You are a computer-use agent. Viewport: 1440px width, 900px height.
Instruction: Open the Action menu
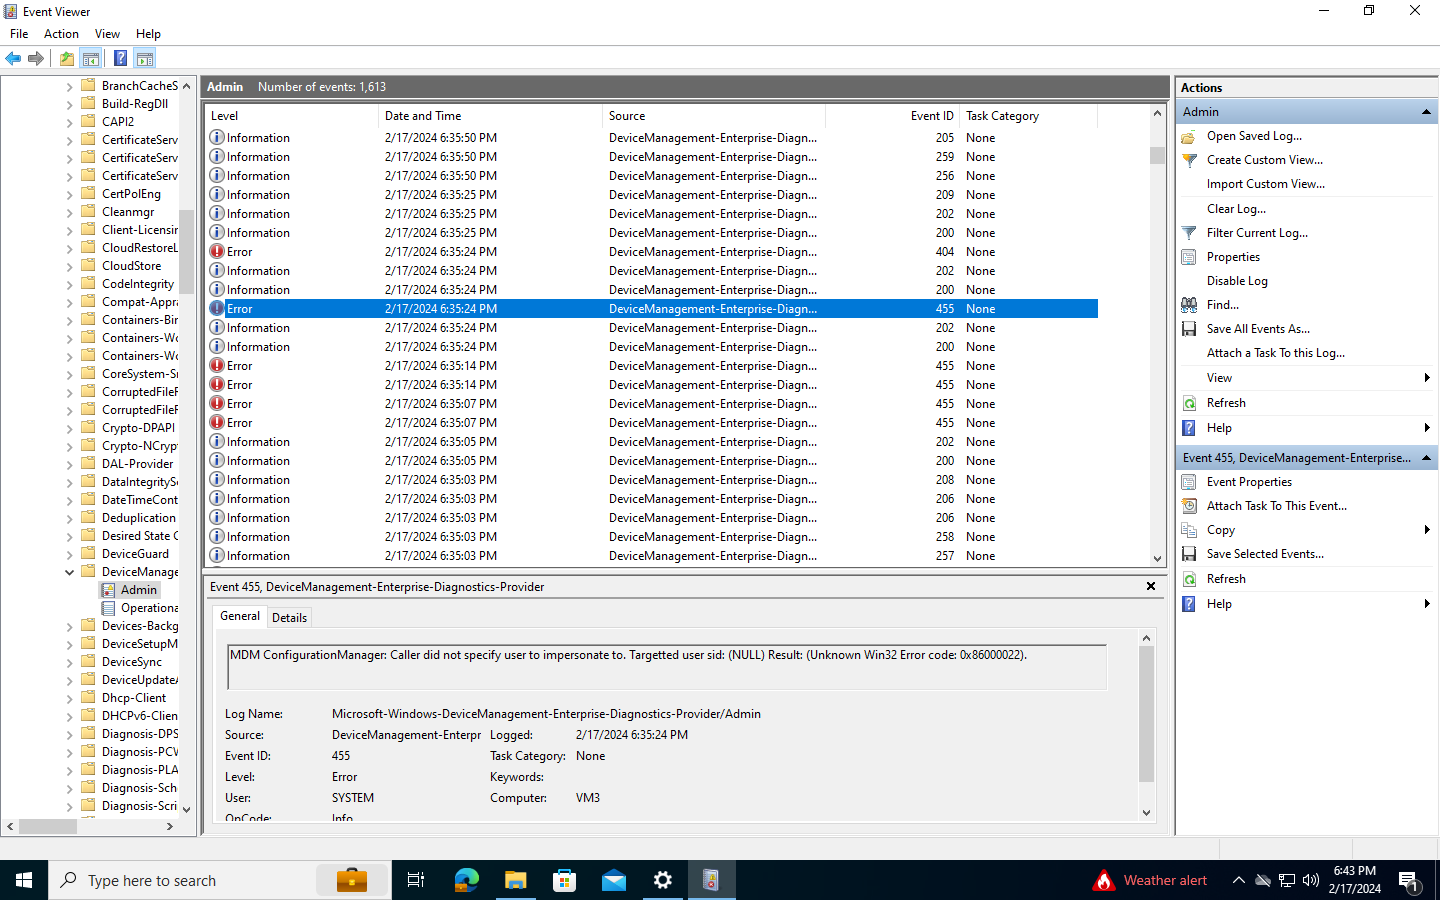61,33
